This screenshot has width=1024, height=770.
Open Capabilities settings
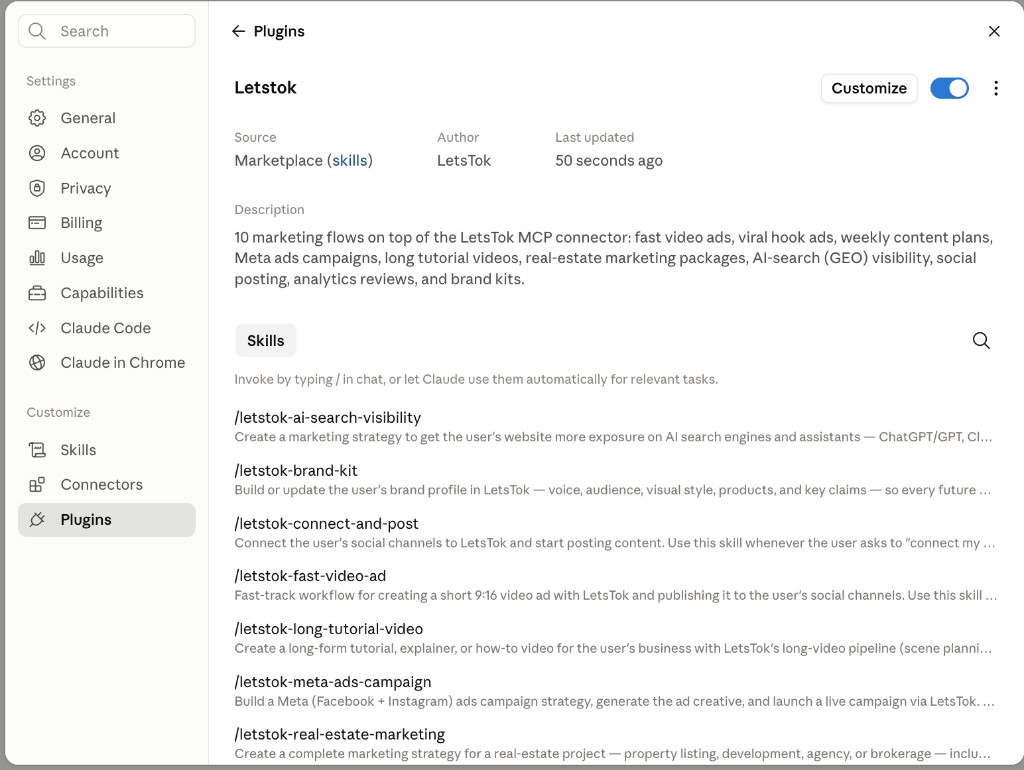coord(106,293)
